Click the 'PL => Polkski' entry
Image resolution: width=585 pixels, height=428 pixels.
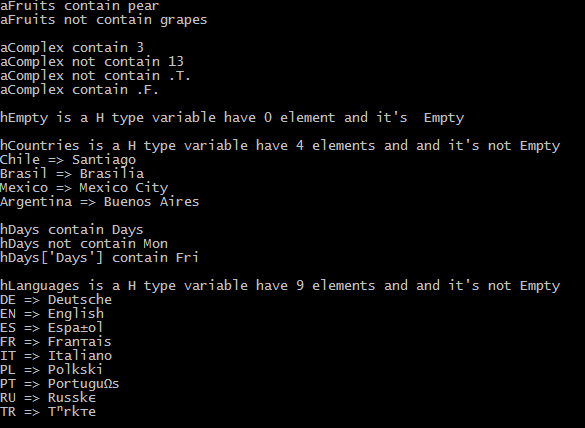(51, 370)
